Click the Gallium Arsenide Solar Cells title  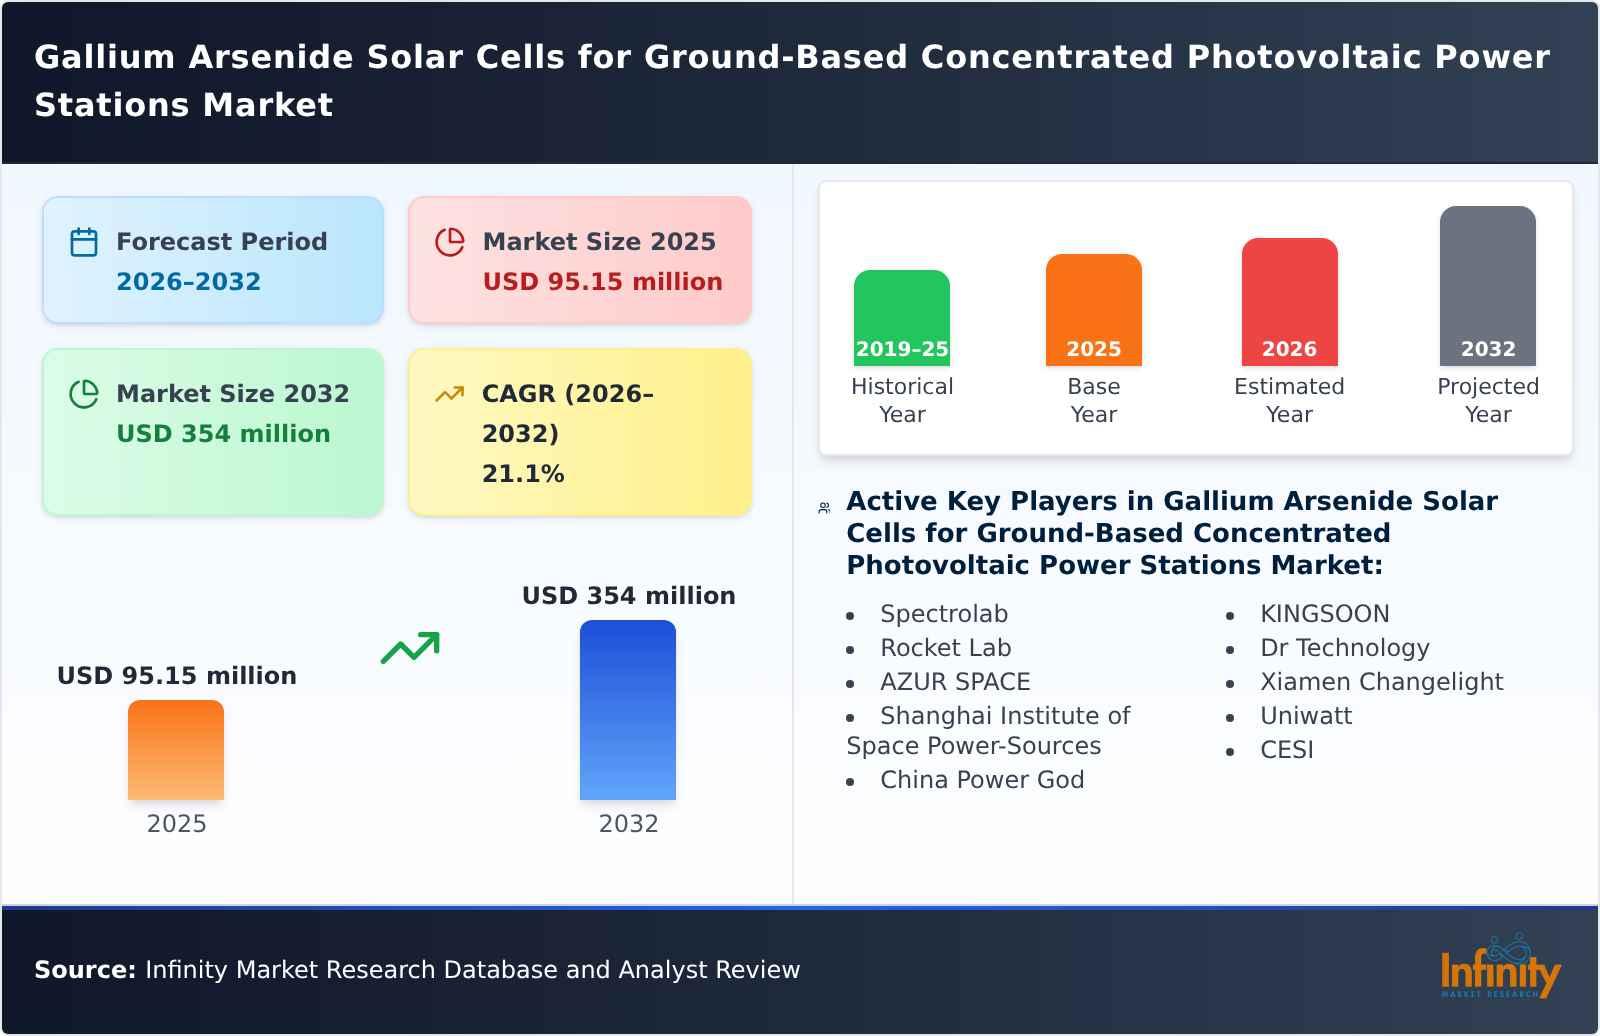pos(792,81)
